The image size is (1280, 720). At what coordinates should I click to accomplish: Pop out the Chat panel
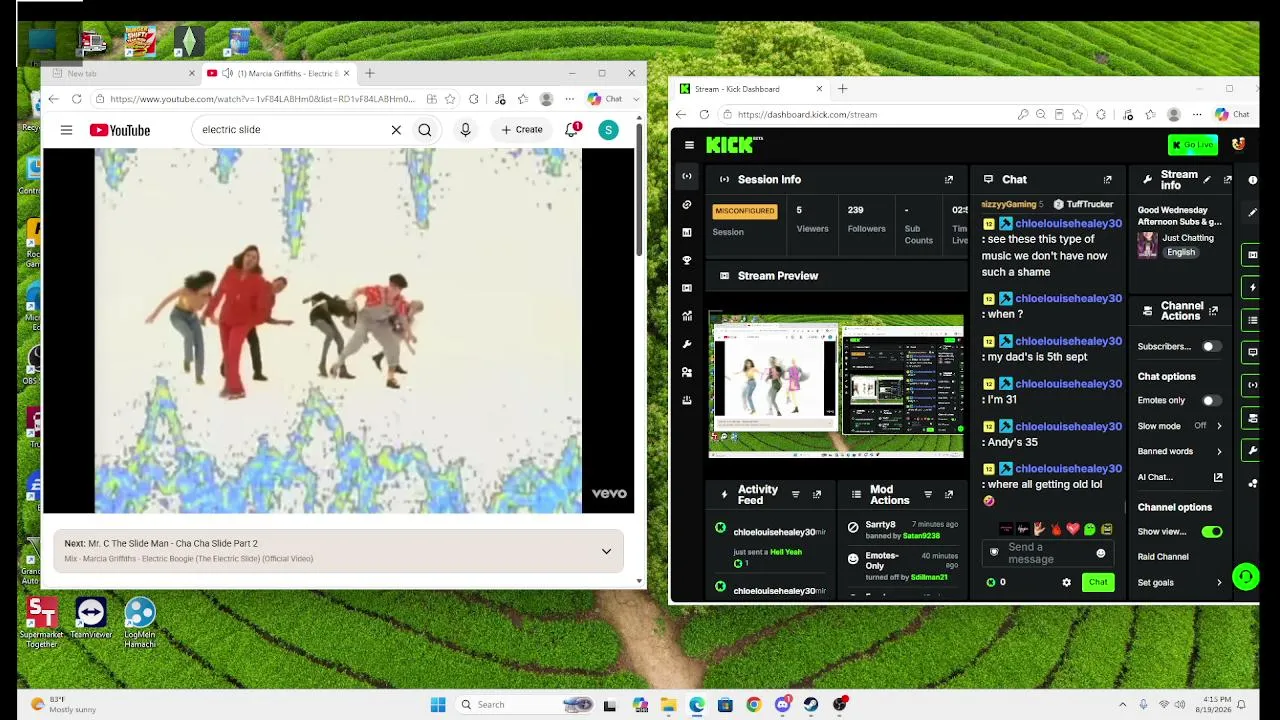click(x=1107, y=180)
